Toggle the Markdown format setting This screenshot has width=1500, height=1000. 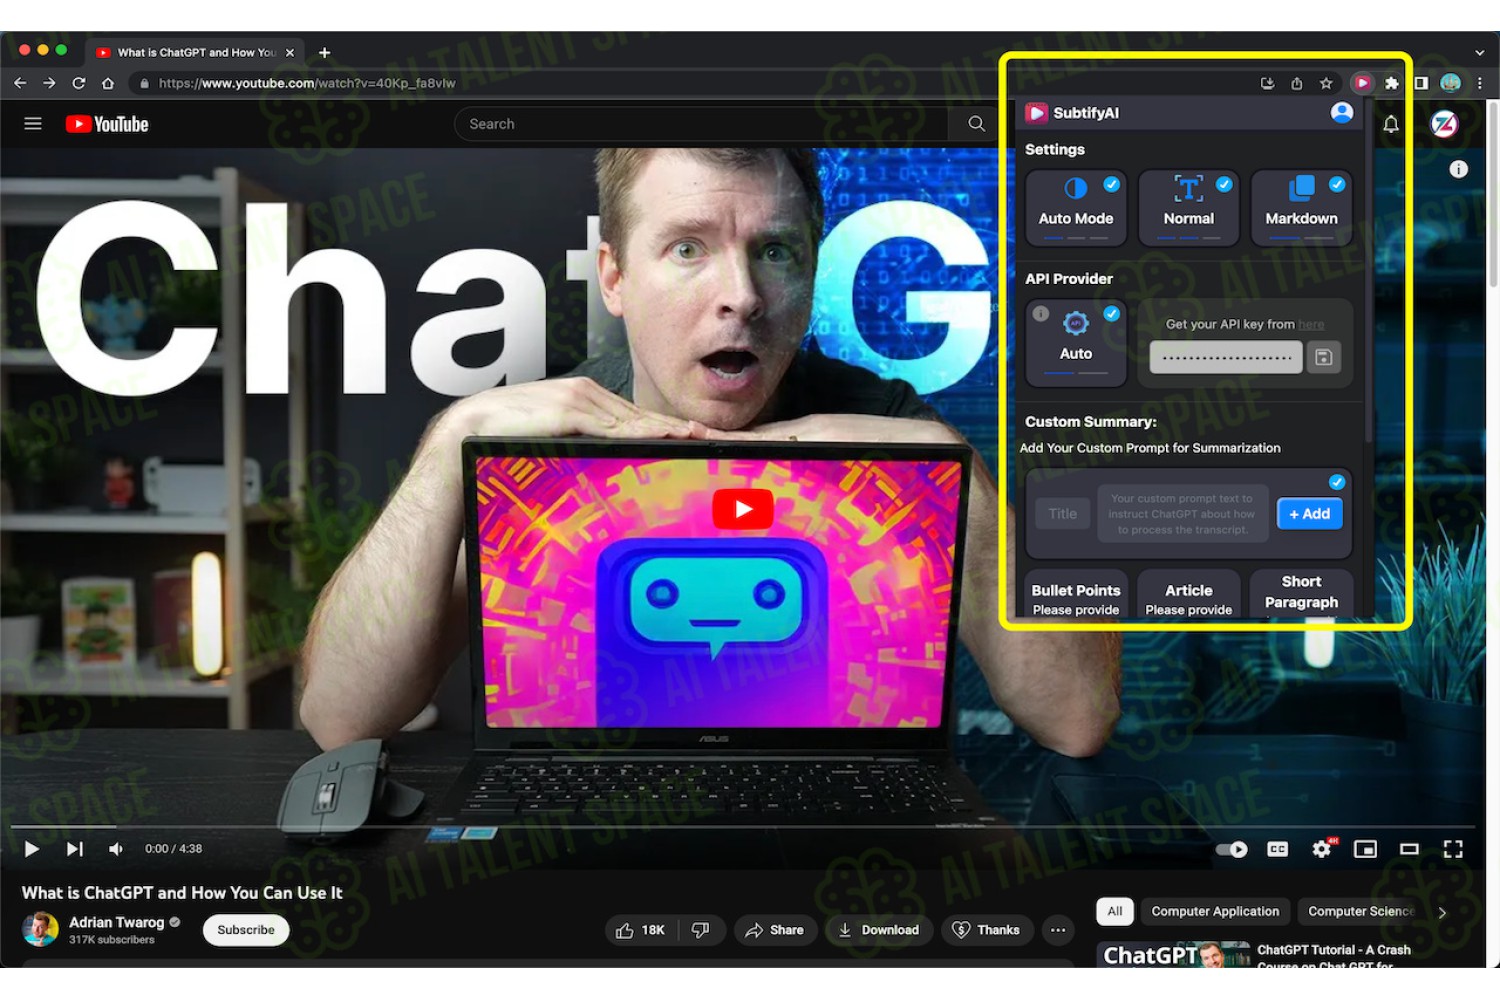point(1301,207)
